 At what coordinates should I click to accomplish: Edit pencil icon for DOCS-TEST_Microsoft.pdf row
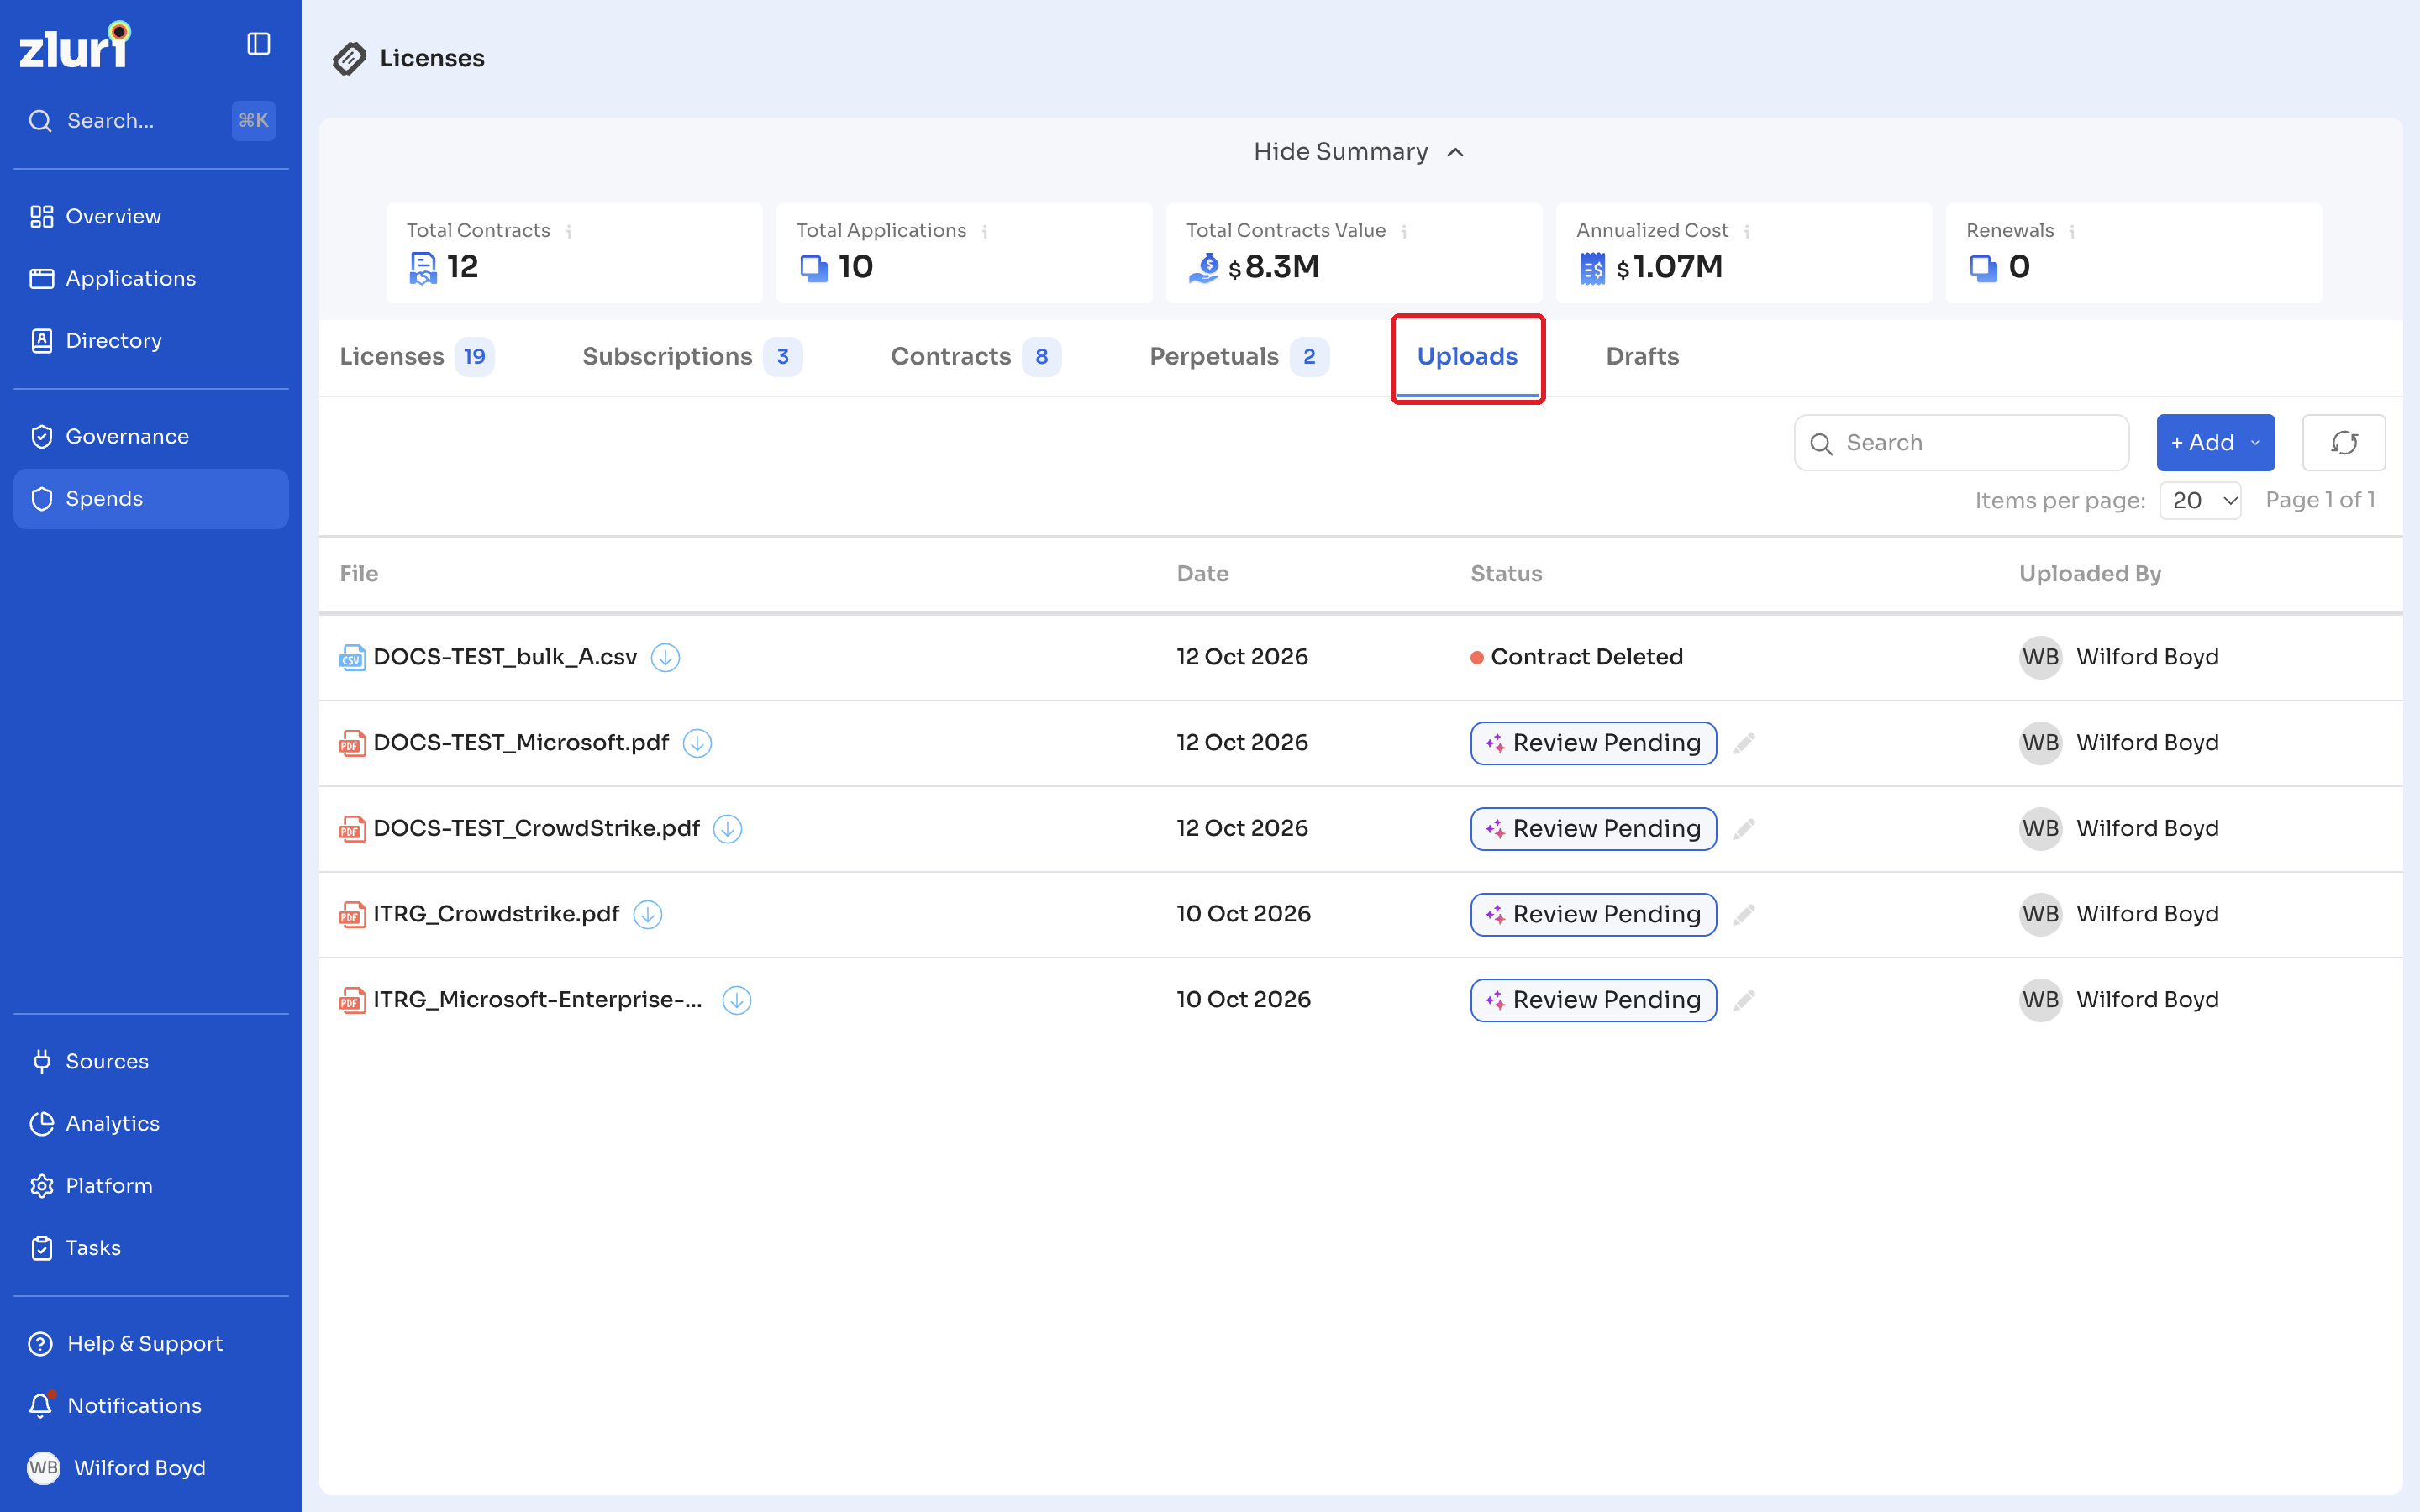(1744, 743)
